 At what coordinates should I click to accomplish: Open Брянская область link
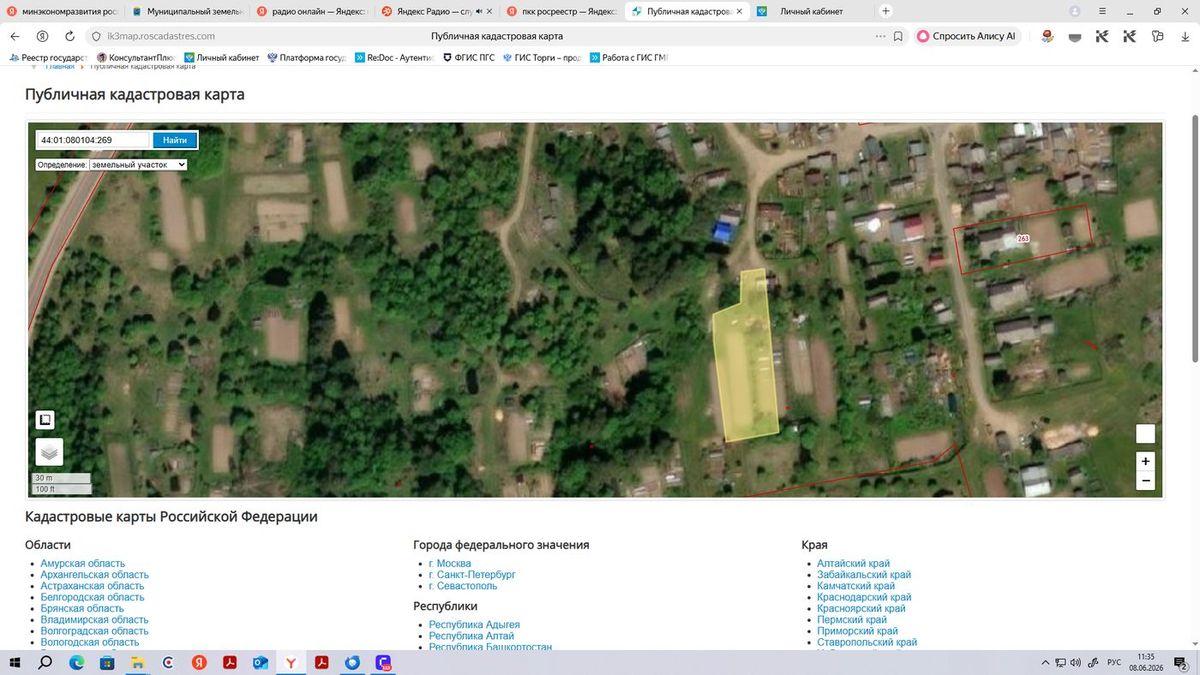point(82,609)
